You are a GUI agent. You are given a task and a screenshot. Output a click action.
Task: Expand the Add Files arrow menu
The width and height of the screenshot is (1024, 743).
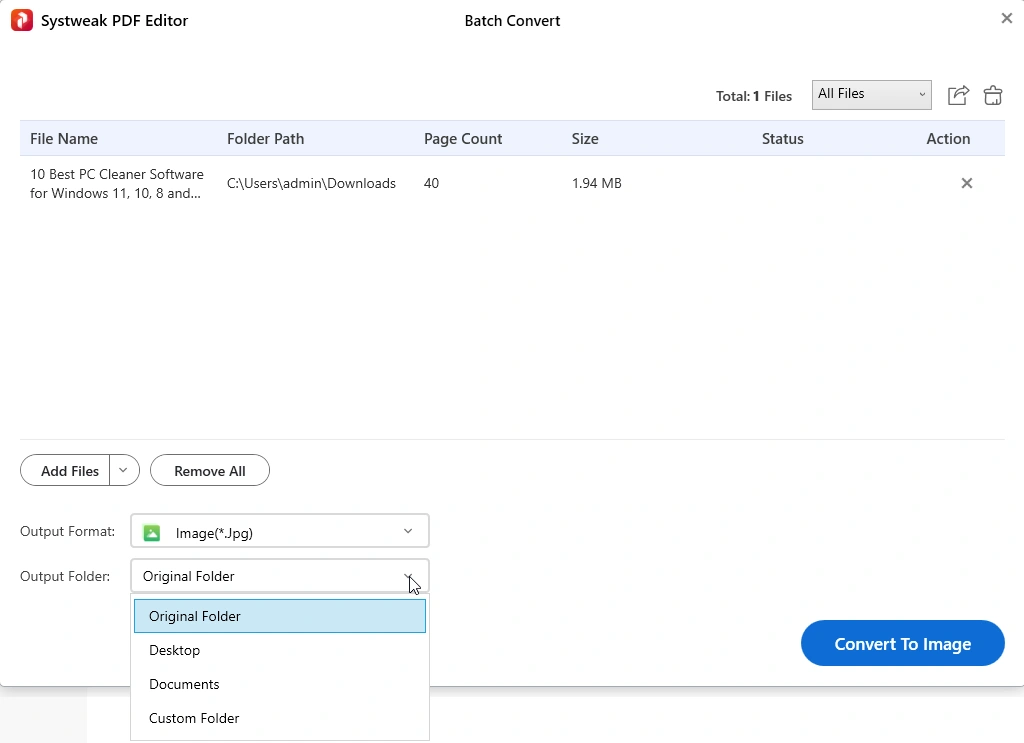click(124, 470)
